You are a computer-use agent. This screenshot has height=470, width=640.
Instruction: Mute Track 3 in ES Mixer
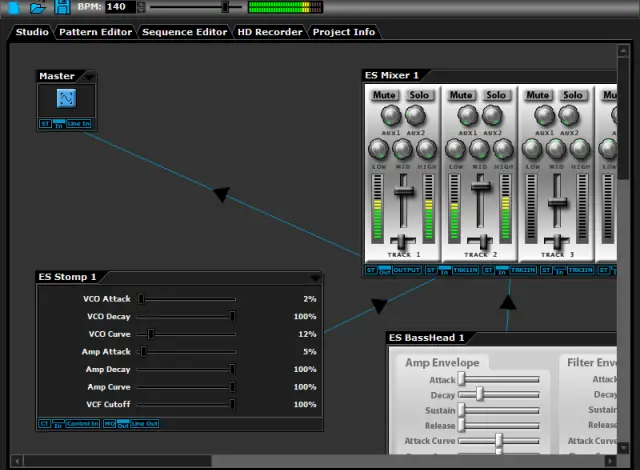pos(537,95)
